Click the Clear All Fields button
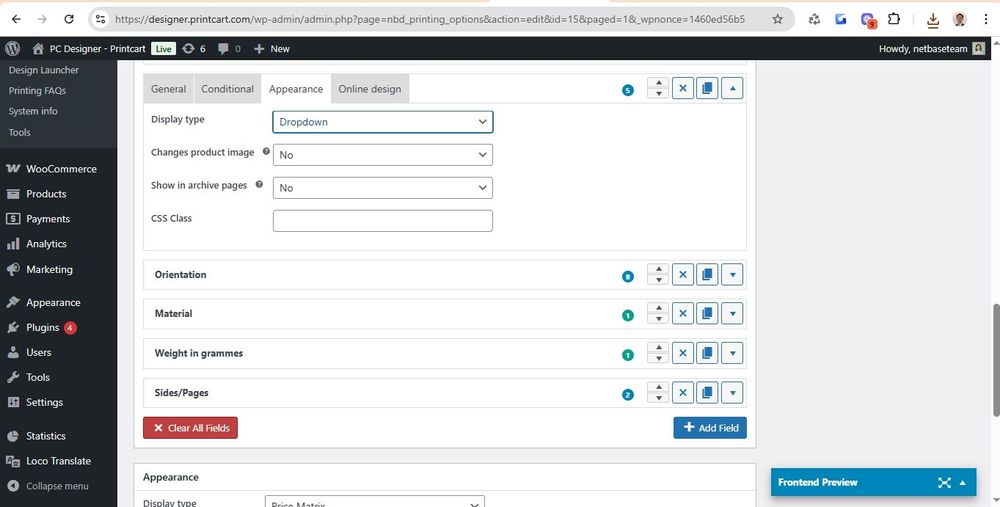The width and height of the screenshot is (1000, 507). click(190, 428)
